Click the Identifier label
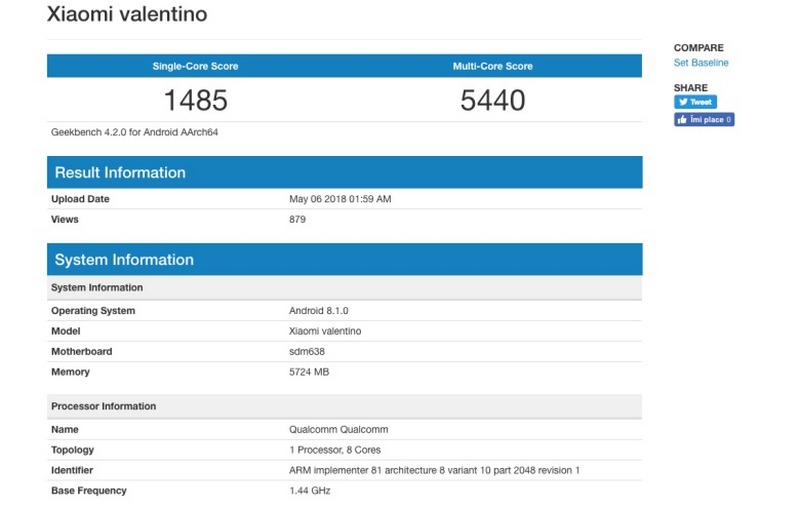 (72, 470)
